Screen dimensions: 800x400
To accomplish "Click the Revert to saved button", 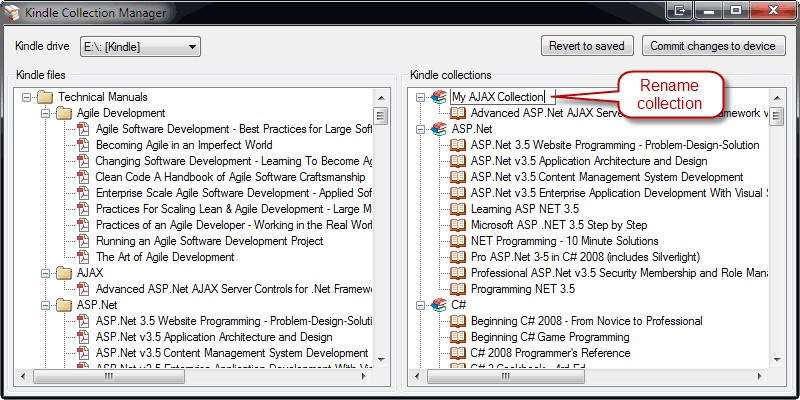I will coord(588,46).
